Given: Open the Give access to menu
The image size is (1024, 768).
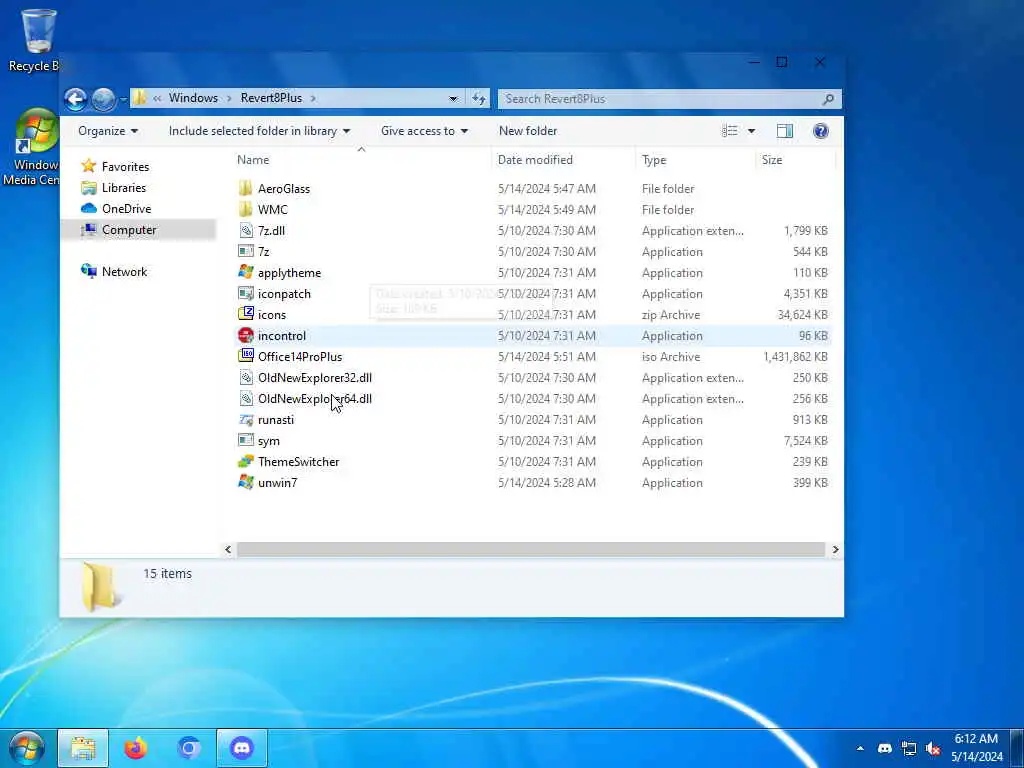Looking at the screenshot, I should [424, 131].
